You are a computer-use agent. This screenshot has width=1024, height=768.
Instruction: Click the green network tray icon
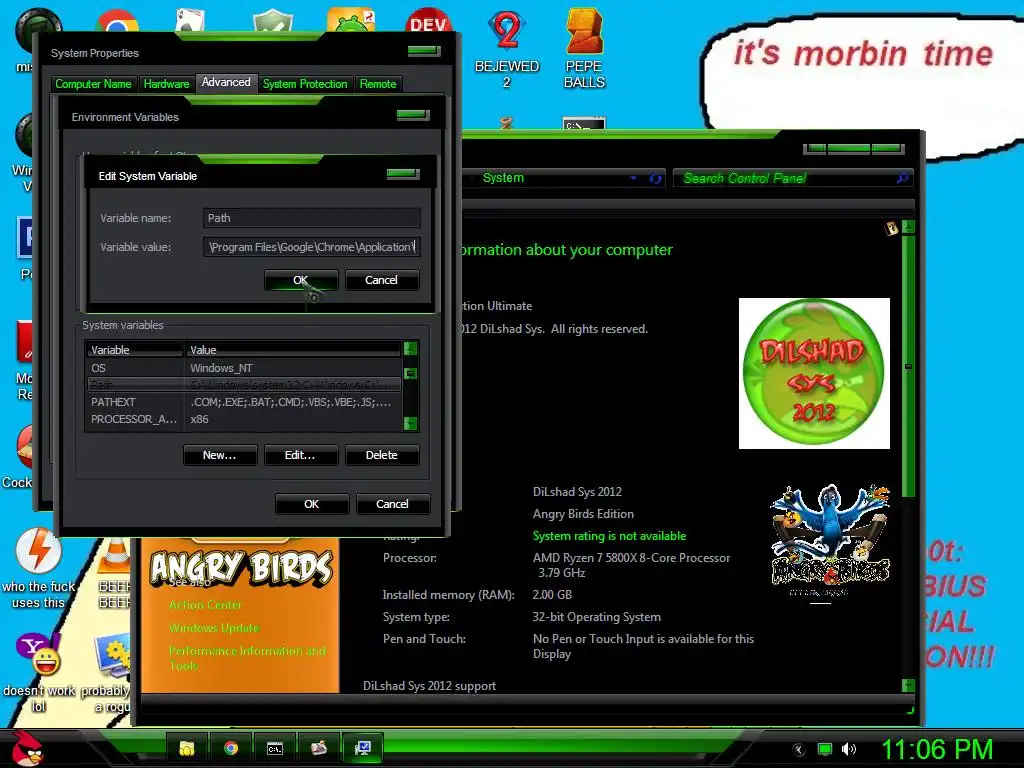pos(825,750)
